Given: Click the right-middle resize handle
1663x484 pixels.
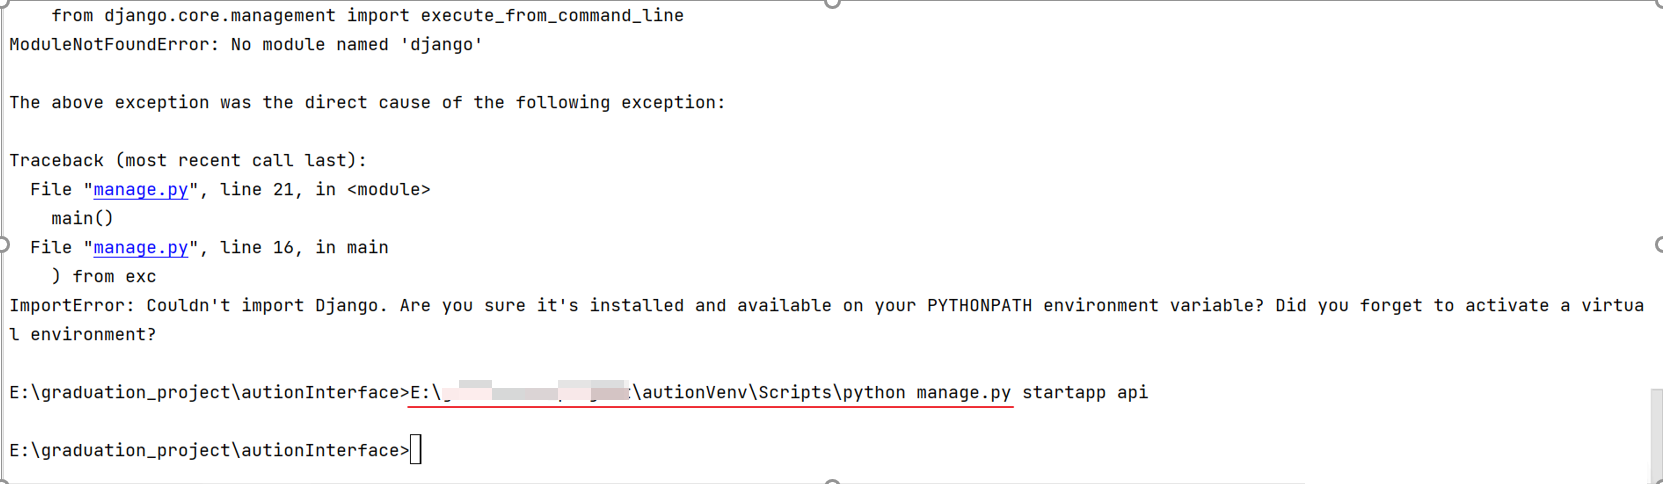Looking at the screenshot, I should pyautogui.click(x=1659, y=245).
